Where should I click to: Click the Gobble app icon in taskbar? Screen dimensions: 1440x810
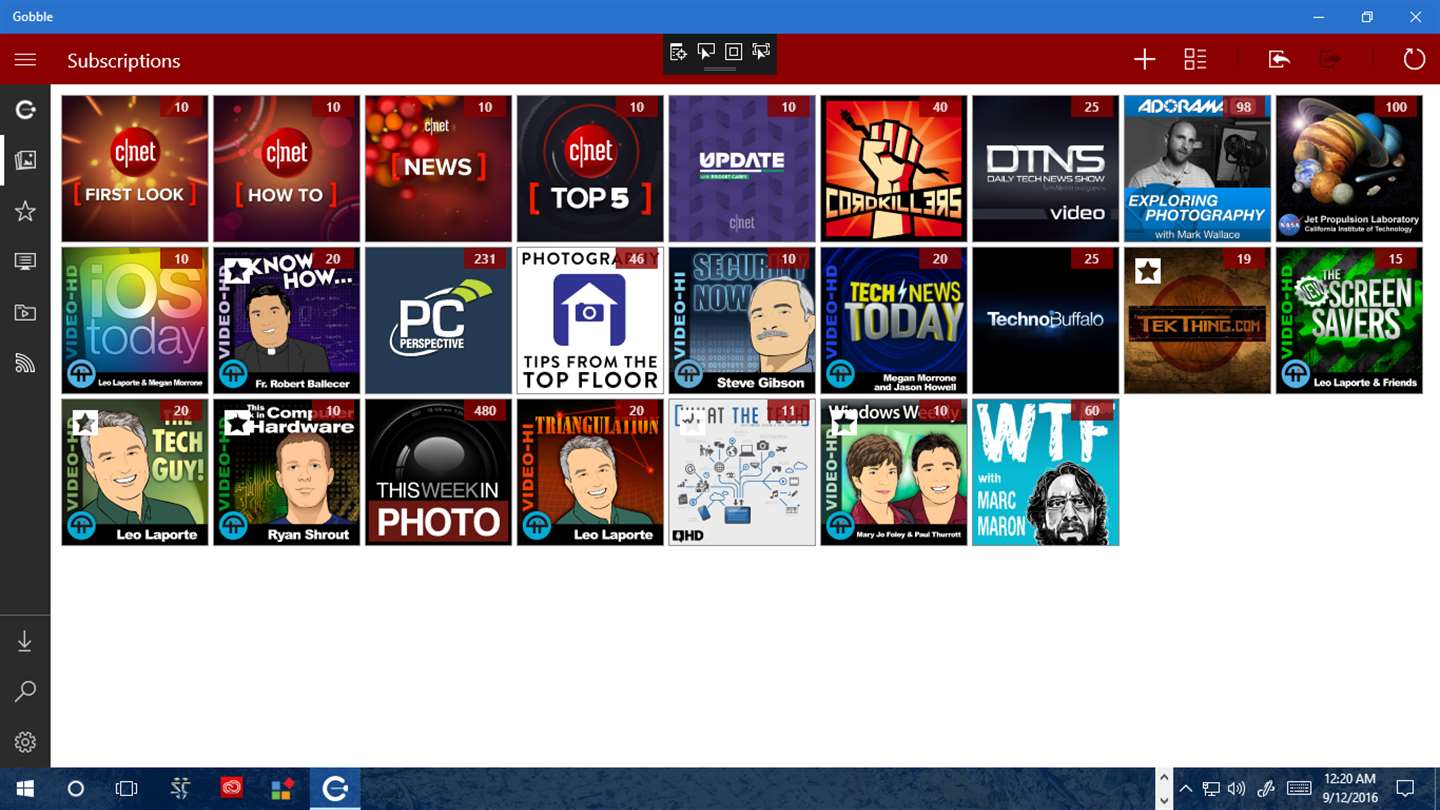[335, 789]
